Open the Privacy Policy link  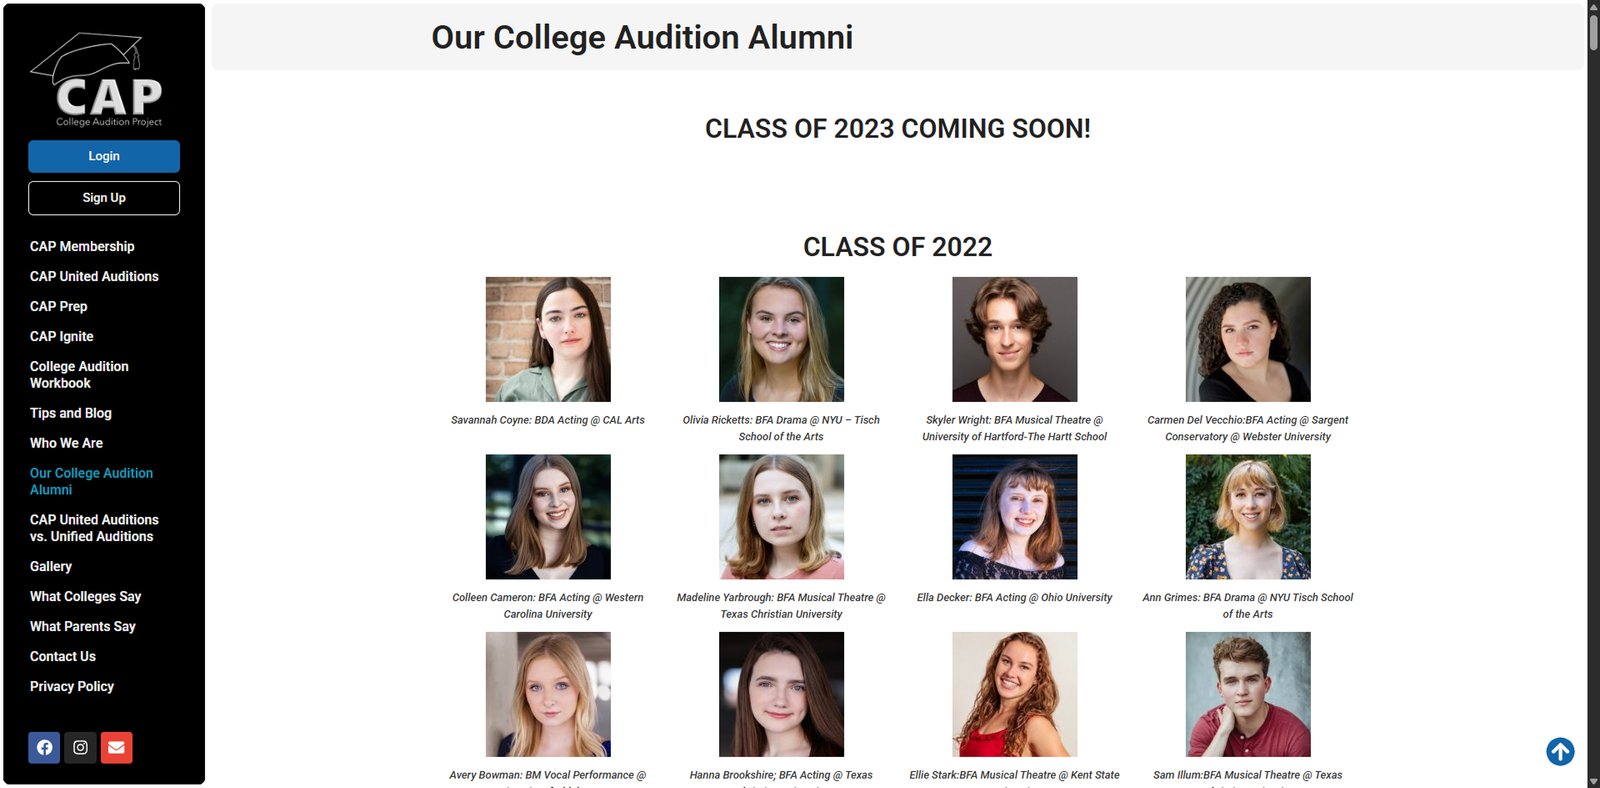pos(72,686)
